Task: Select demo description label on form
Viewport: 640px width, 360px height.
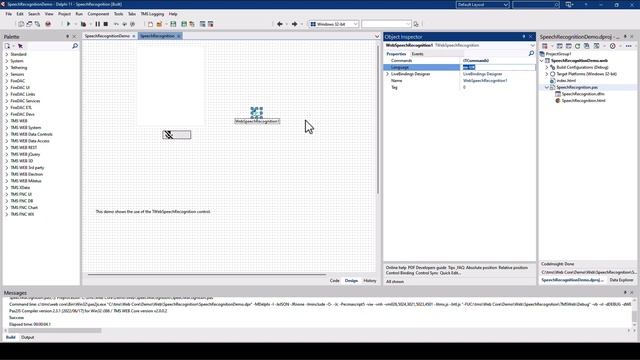Action: [x=153, y=211]
